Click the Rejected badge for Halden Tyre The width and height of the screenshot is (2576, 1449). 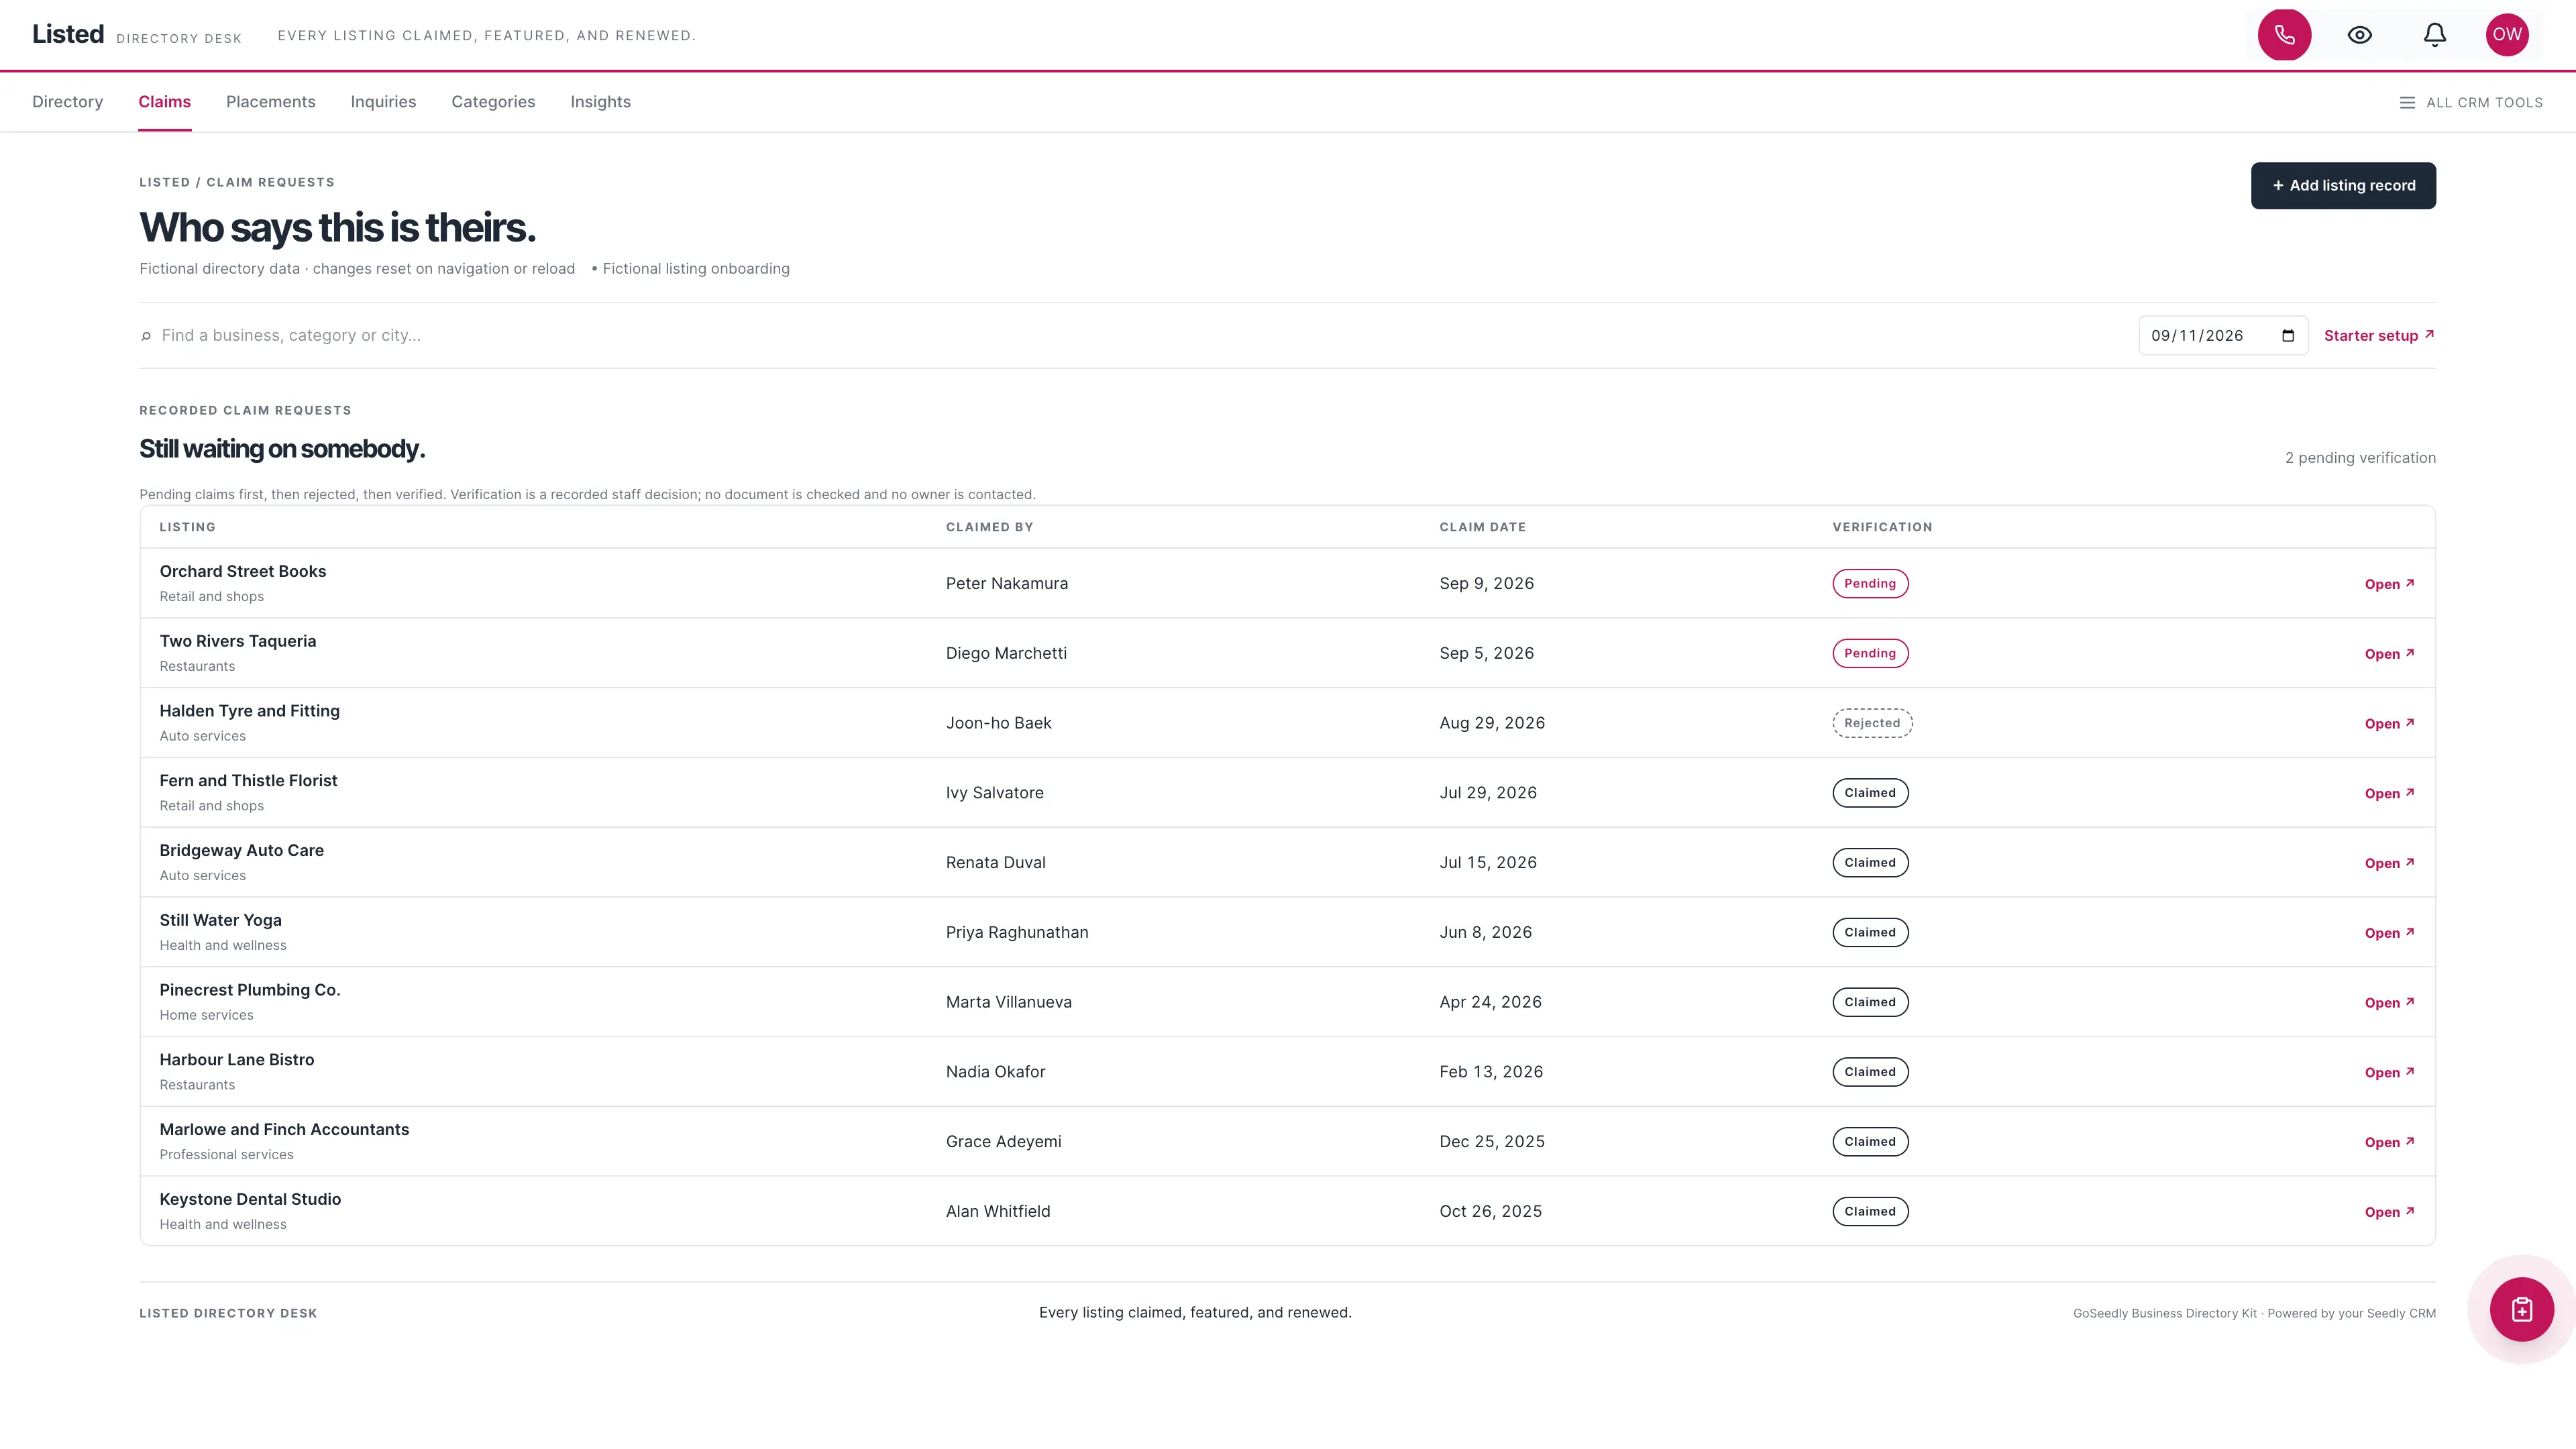pyautogui.click(x=1871, y=723)
